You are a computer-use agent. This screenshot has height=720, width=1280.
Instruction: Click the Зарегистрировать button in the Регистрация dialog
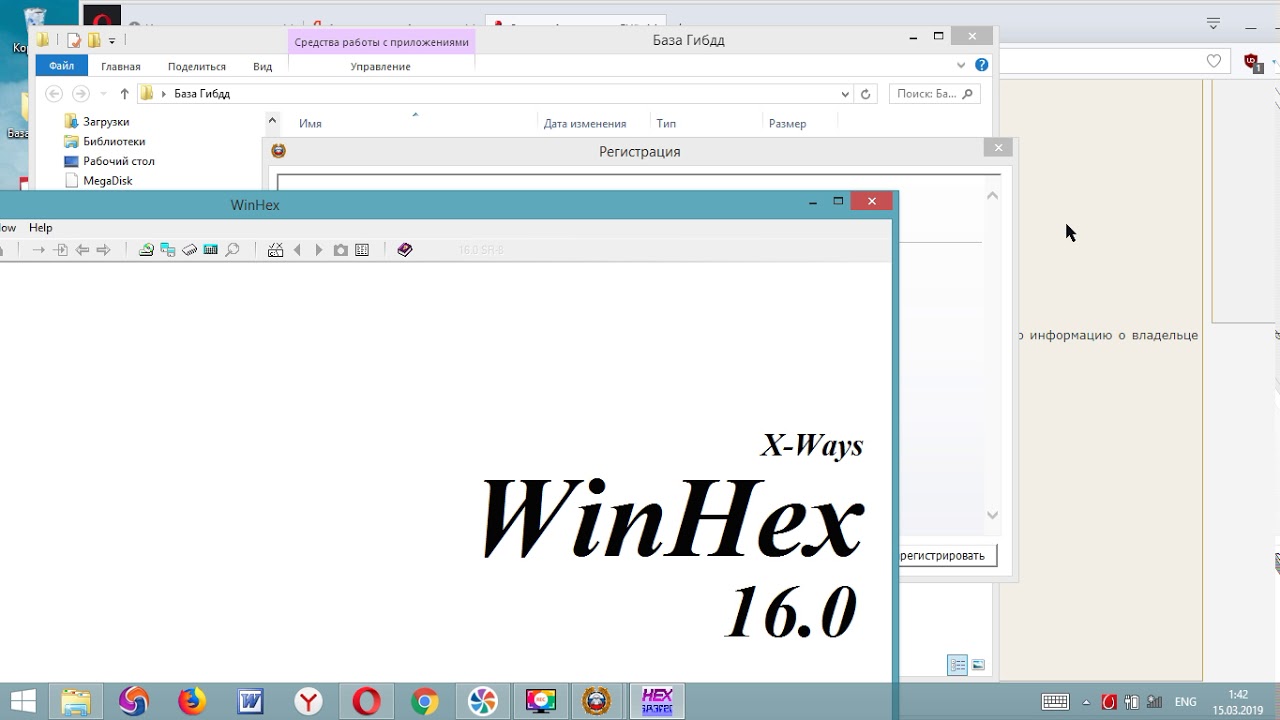946,556
